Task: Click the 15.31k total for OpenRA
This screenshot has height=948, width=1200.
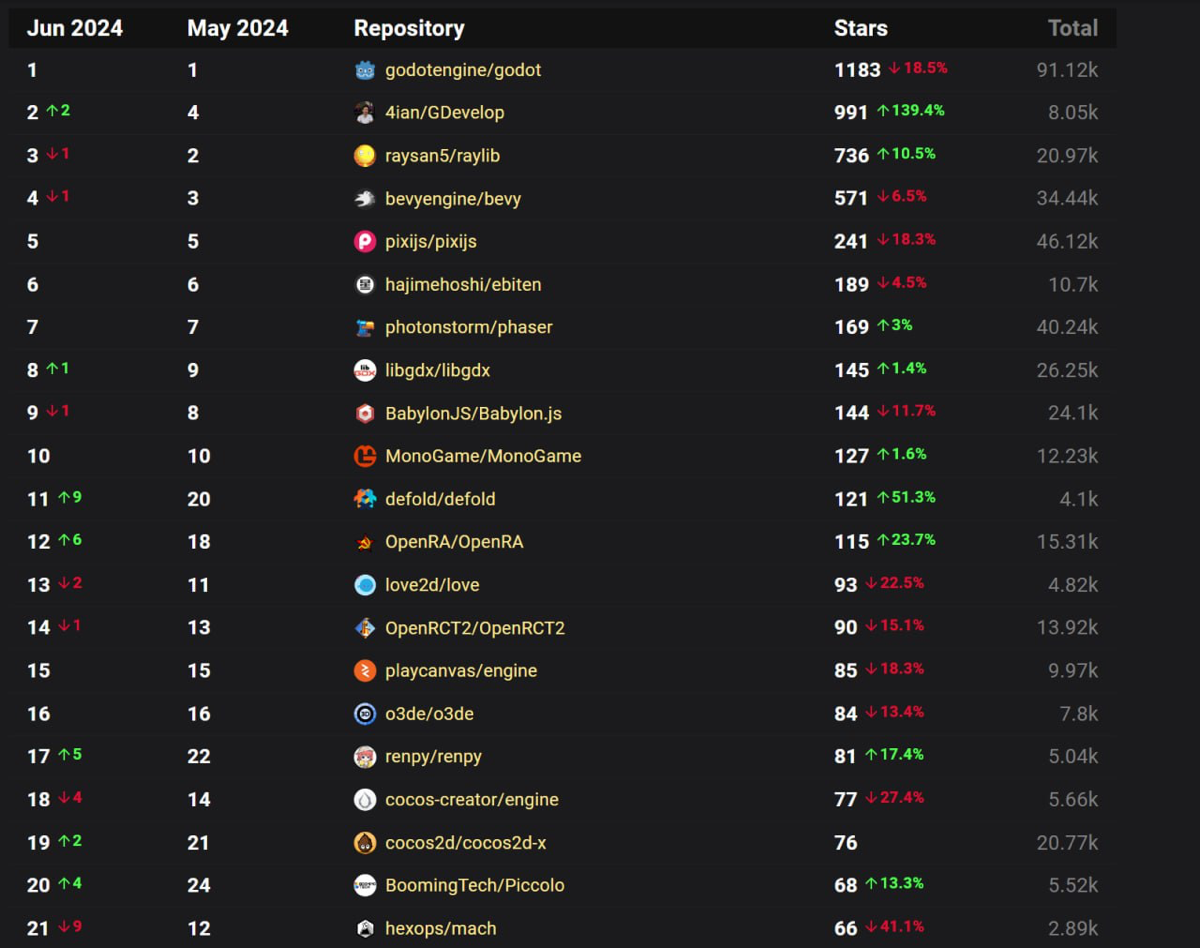Action: [x=1068, y=542]
